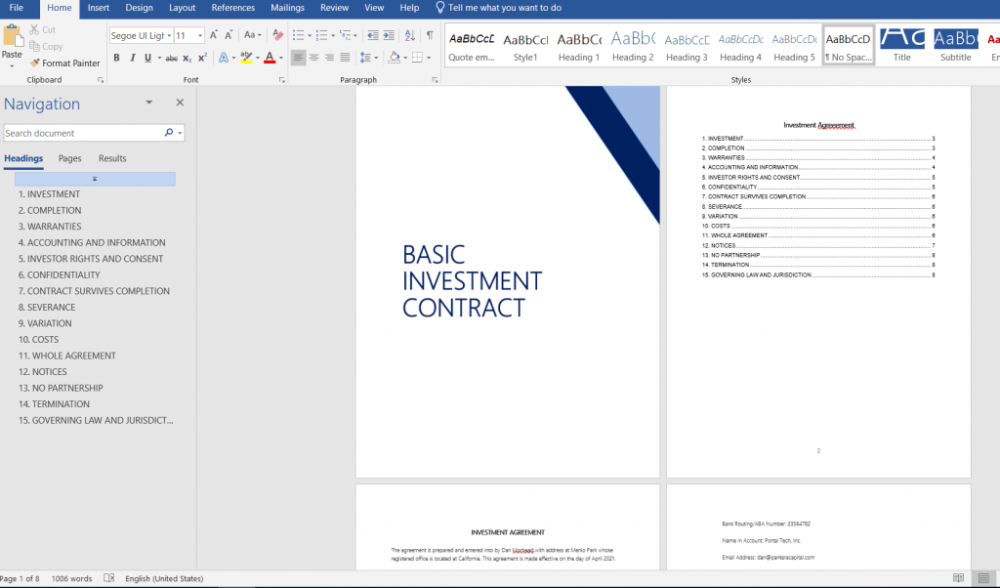Toggle subscript formatting
1000x588 pixels.
186,58
